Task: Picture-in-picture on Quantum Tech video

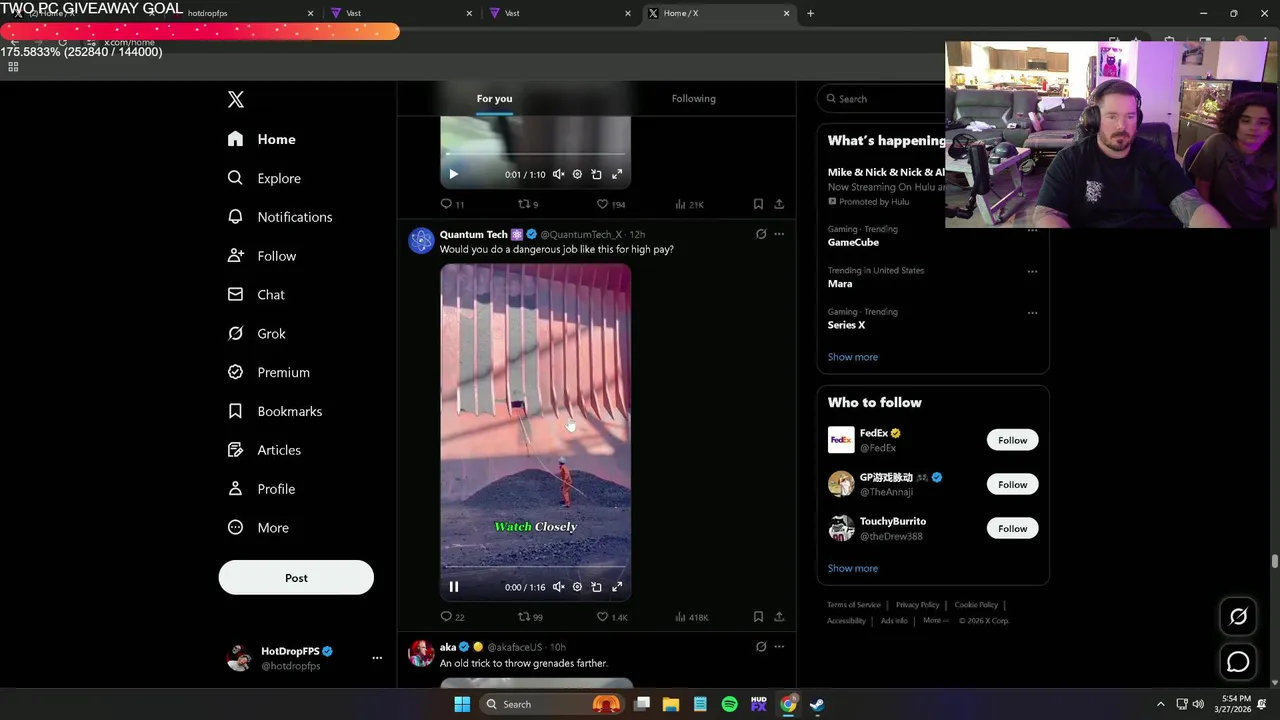Action: coord(596,587)
